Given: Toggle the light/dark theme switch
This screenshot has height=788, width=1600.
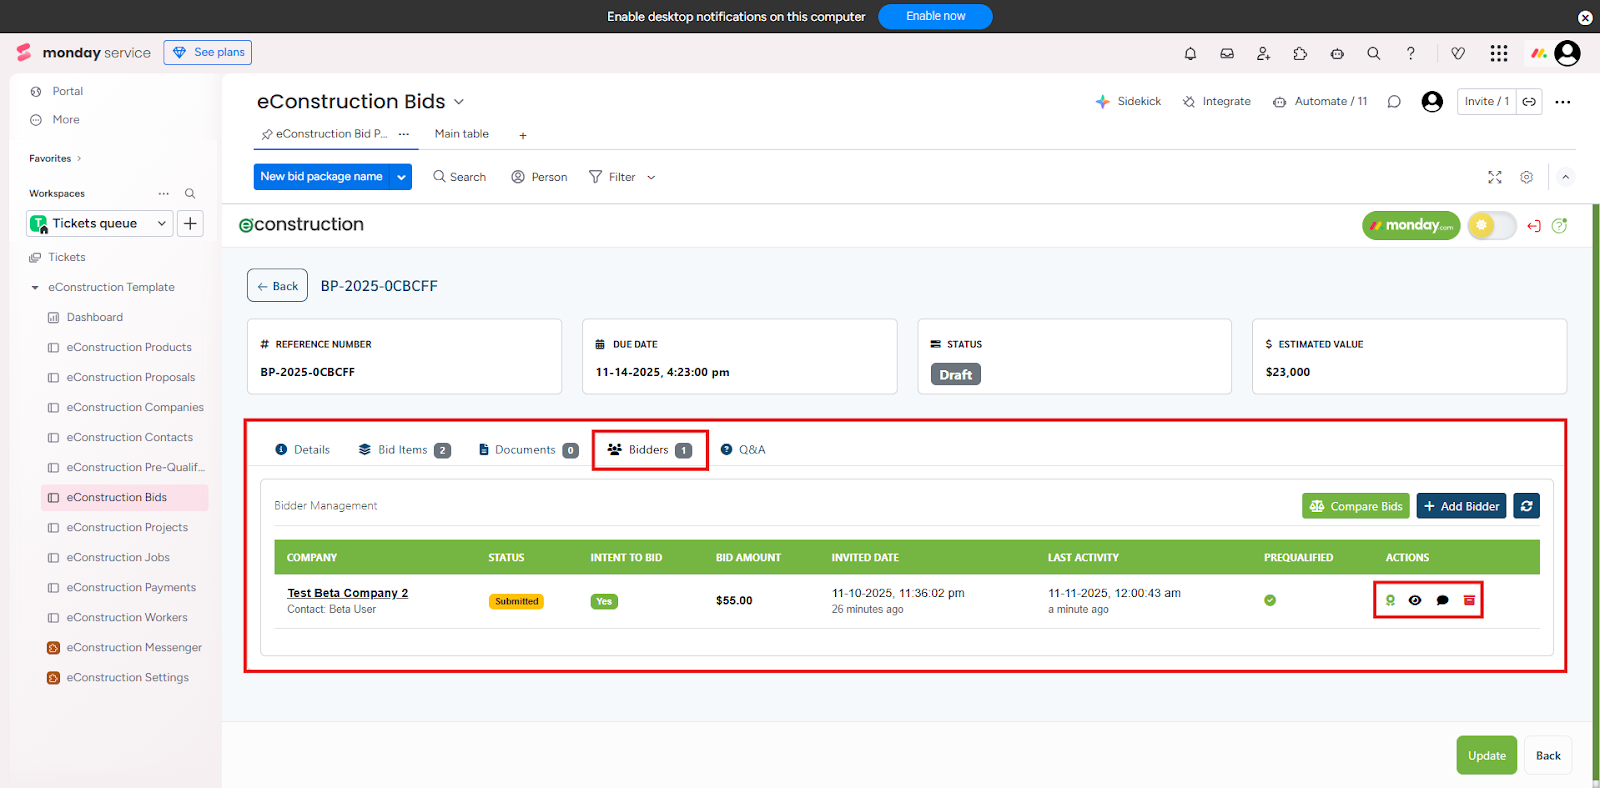Looking at the screenshot, I should coord(1491,226).
